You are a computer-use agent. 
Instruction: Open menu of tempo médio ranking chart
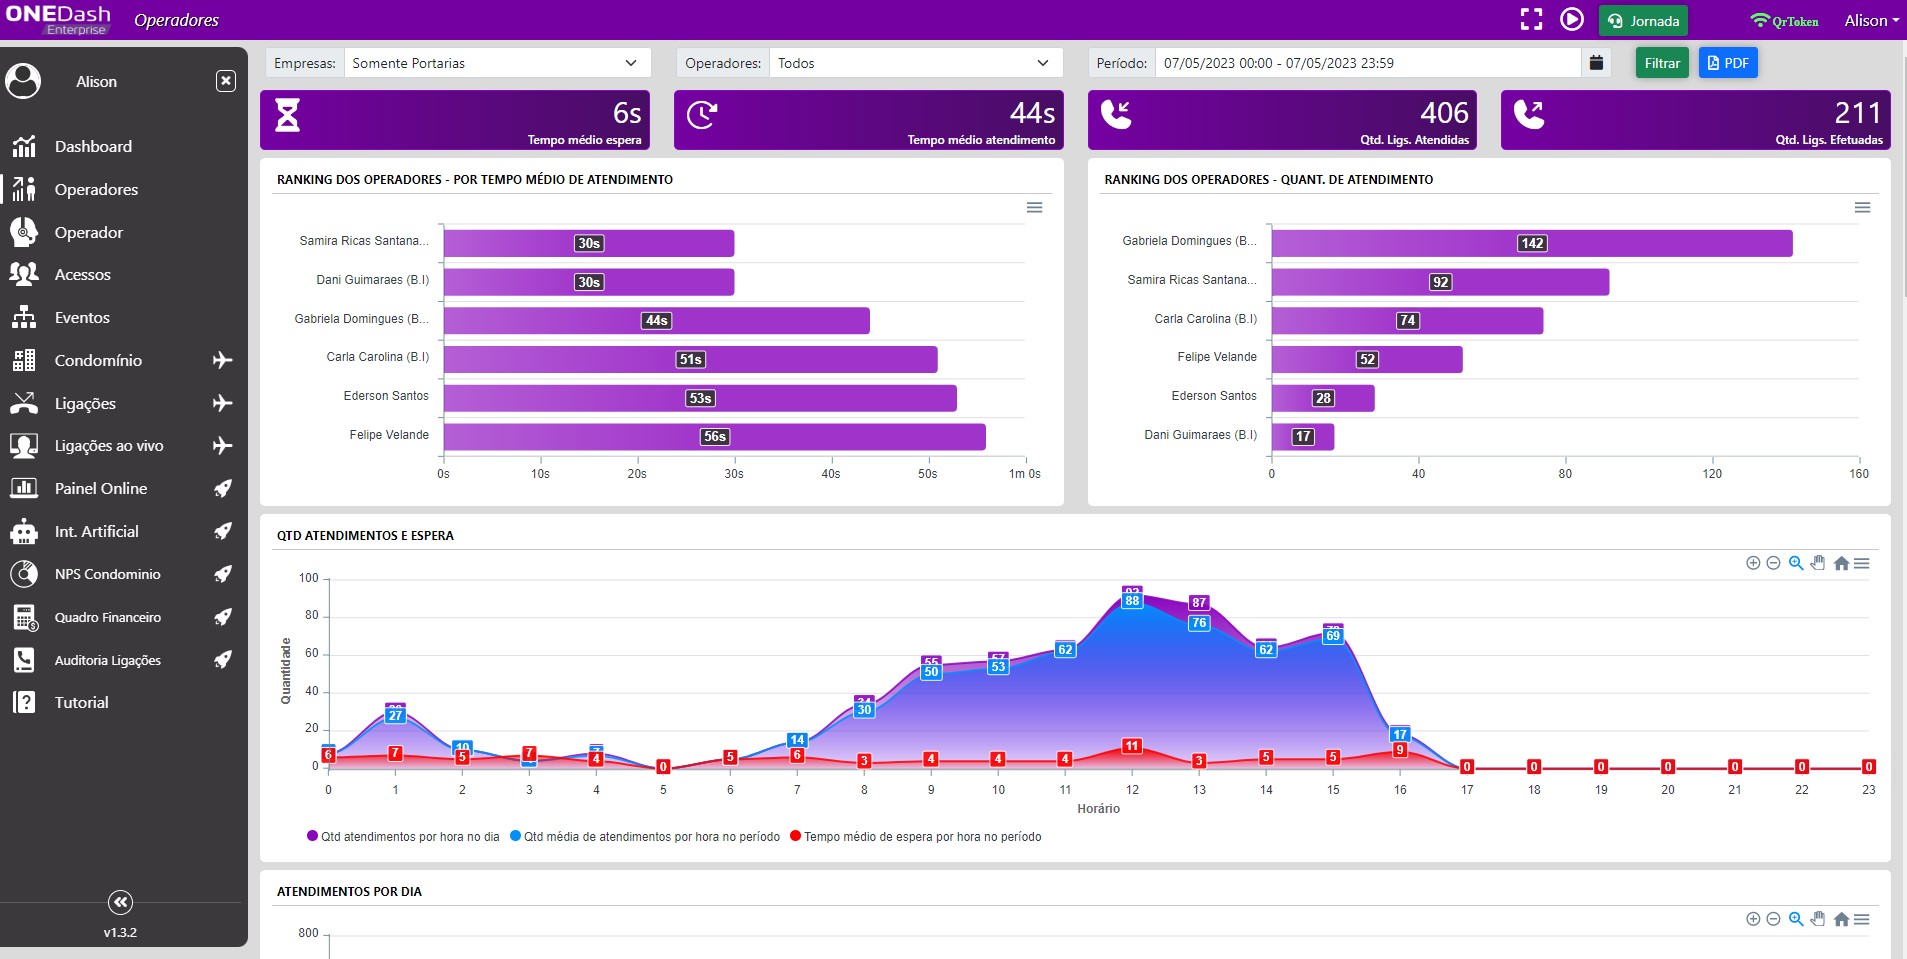coord(1035,208)
